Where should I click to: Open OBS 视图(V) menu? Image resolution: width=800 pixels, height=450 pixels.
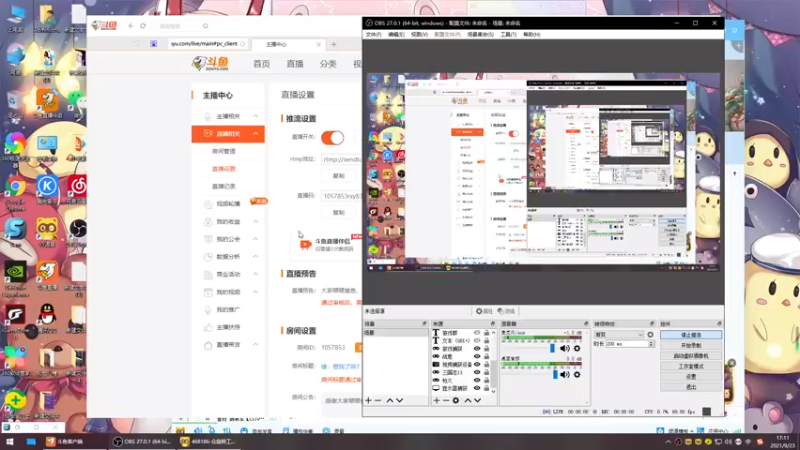tap(419, 35)
